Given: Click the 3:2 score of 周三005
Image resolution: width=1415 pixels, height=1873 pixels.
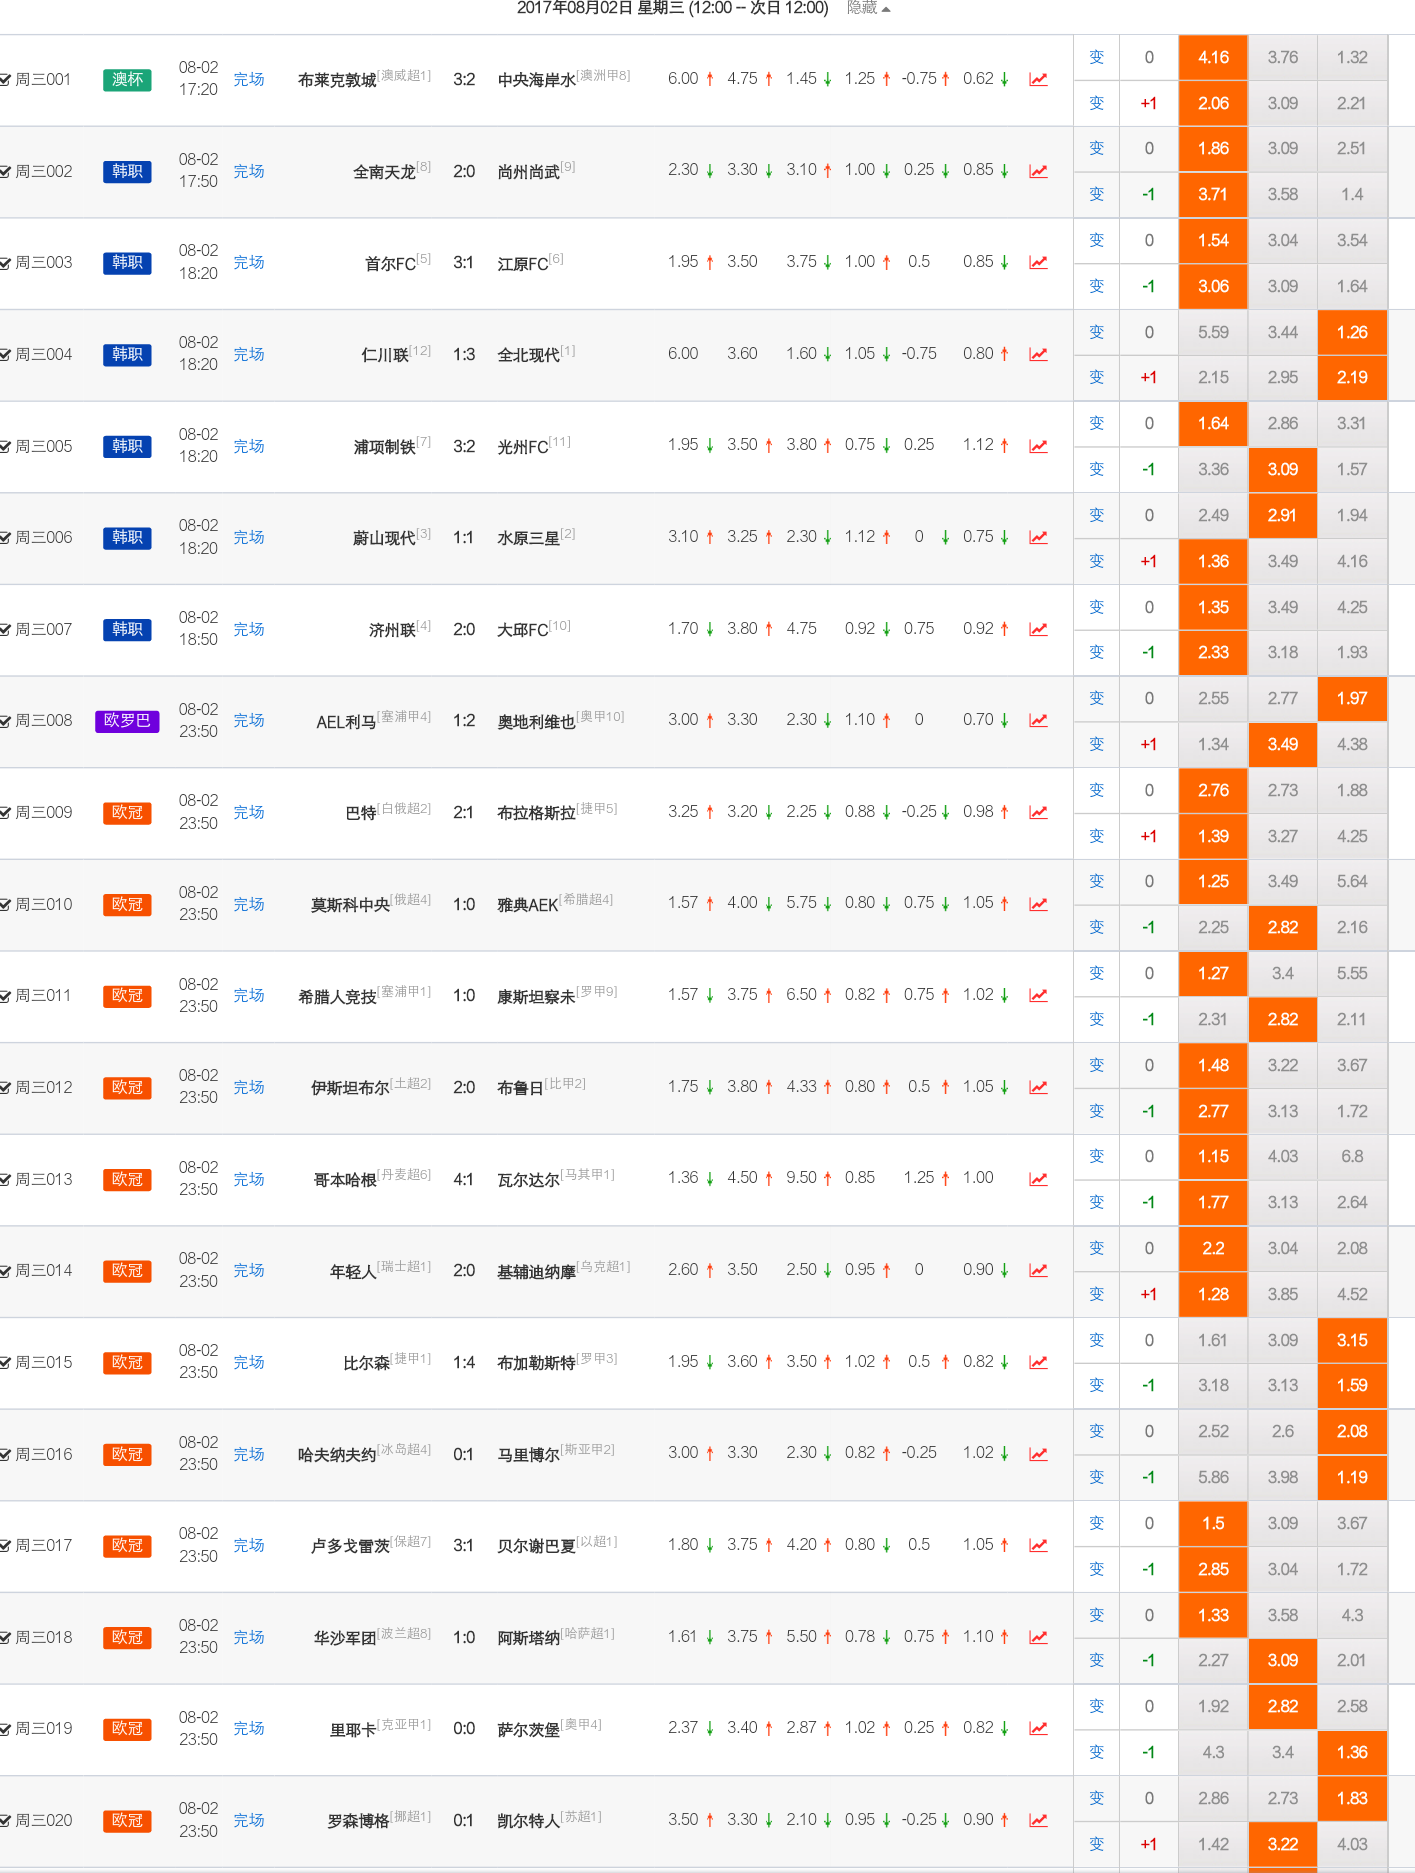Looking at the screenshot, I should 464,446.
